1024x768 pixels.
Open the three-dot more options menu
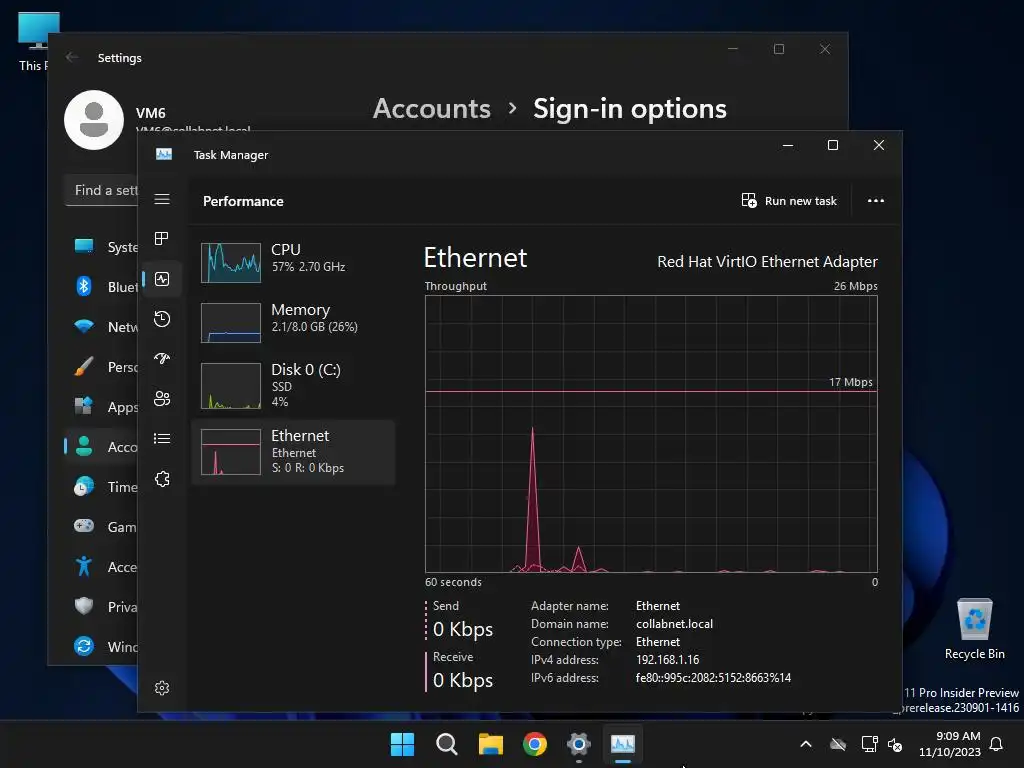[876, 200]
